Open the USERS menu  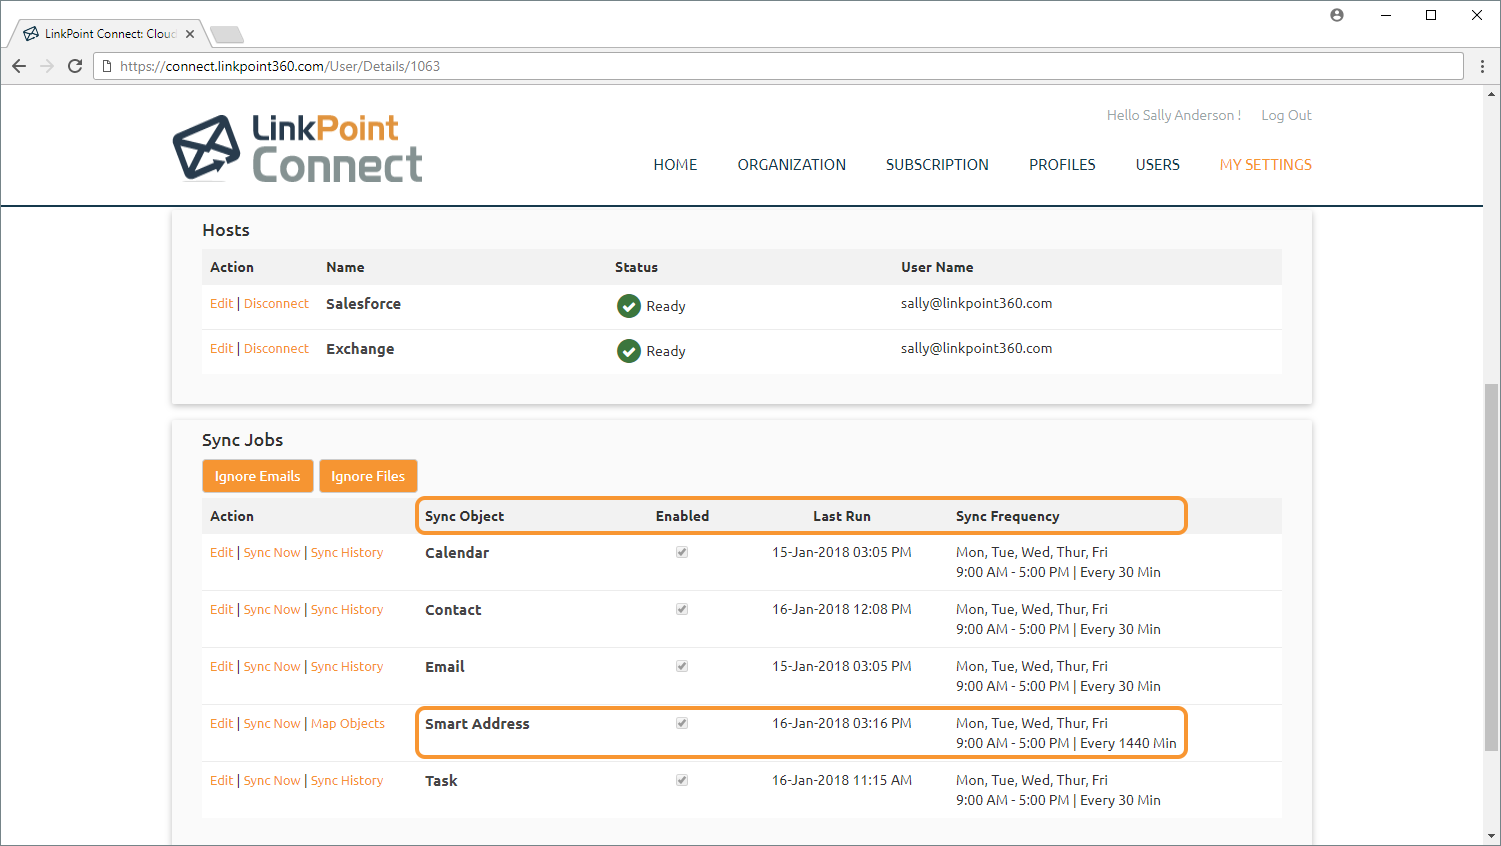[1158, 165]
